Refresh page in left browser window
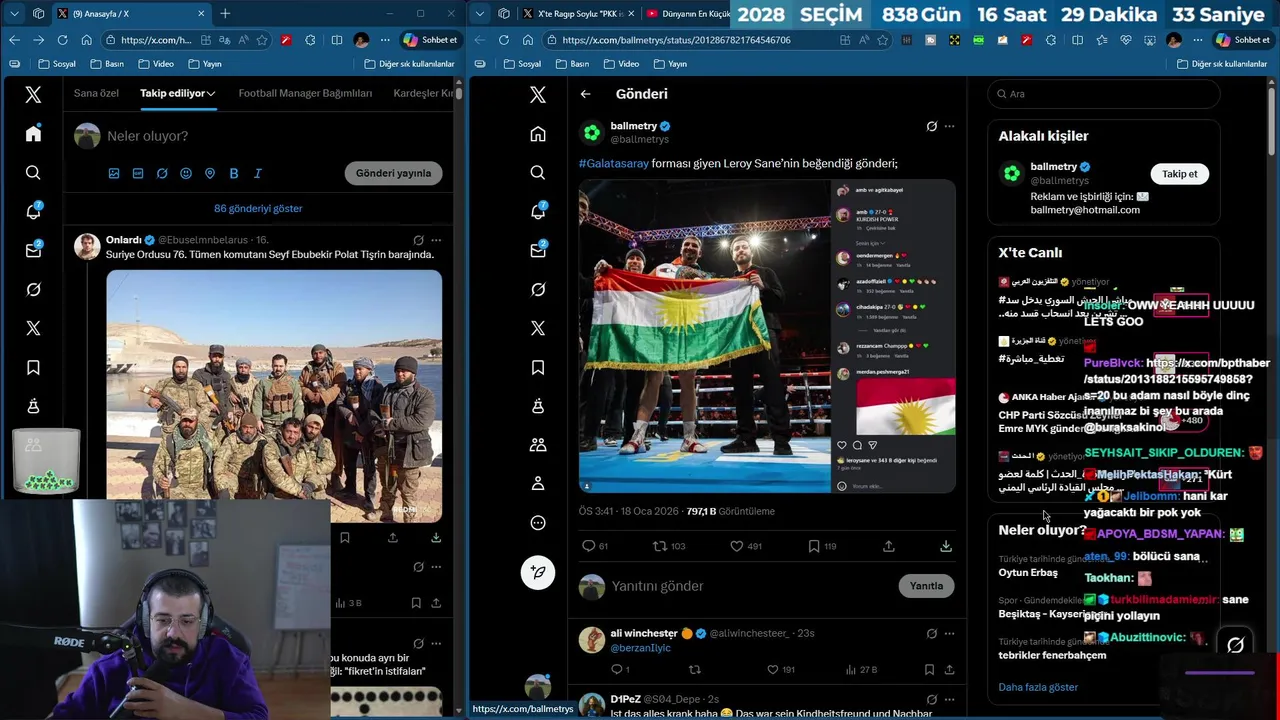Screen dimensions: 1280x720 pos(62,40)
